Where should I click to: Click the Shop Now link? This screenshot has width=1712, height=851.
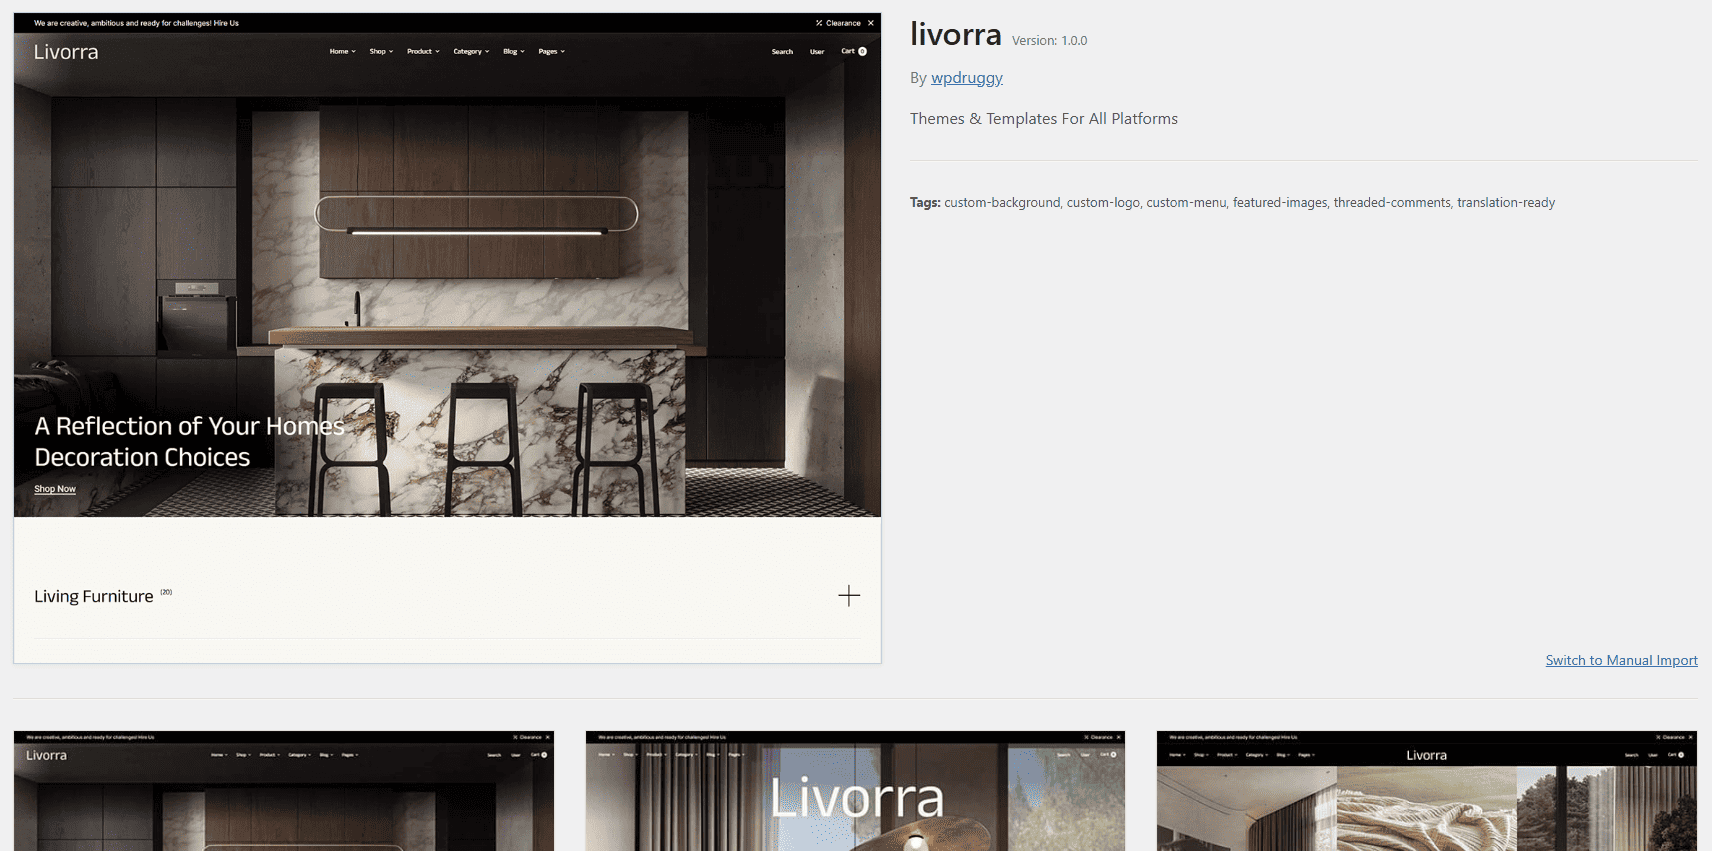coord(55,489)
